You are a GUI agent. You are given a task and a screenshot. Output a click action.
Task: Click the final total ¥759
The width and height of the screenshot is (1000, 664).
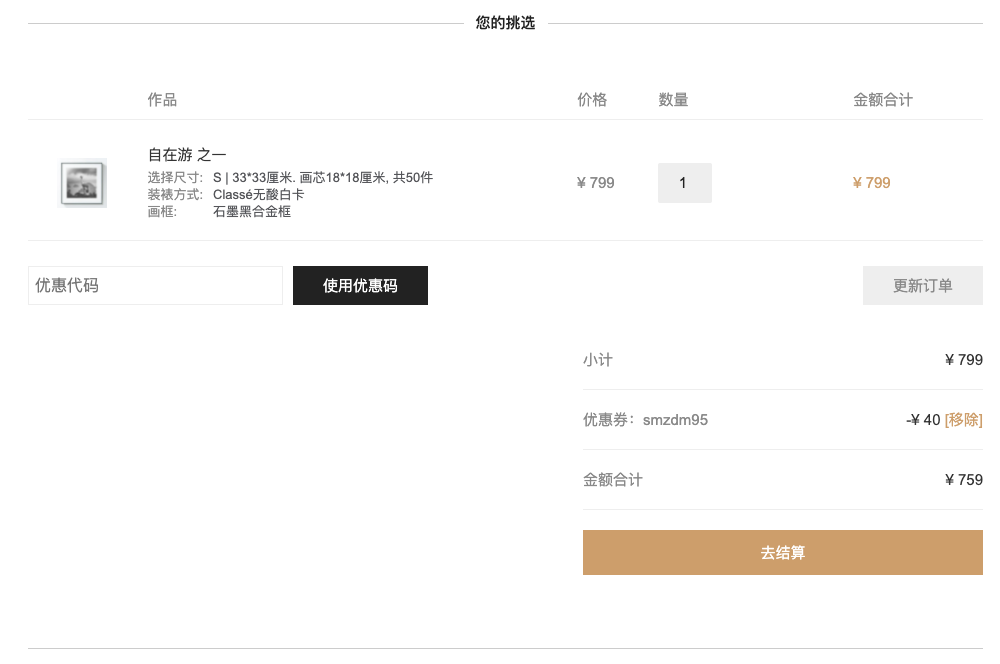click(964, 480)
